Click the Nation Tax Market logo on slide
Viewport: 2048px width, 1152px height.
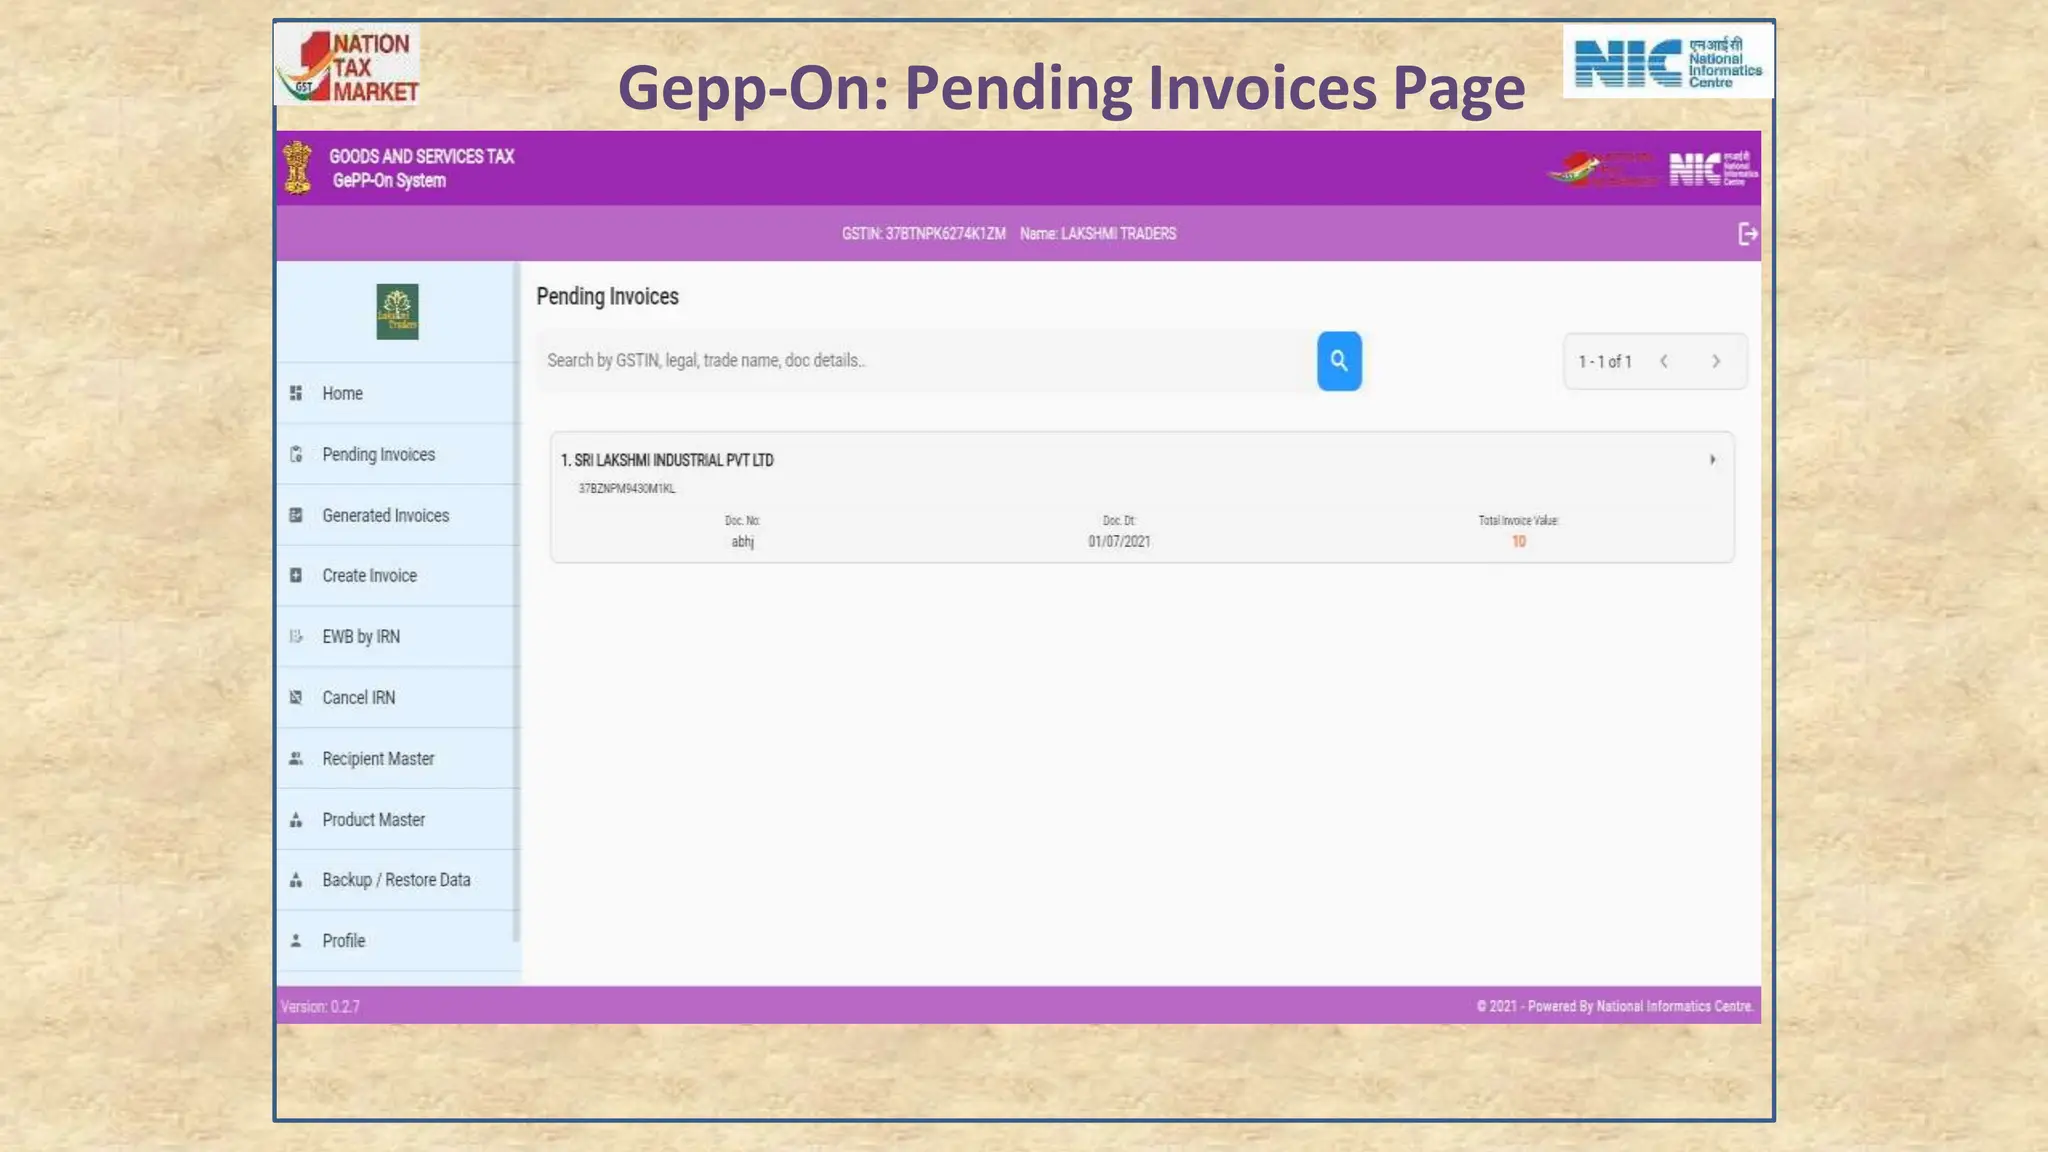point(347,64)
